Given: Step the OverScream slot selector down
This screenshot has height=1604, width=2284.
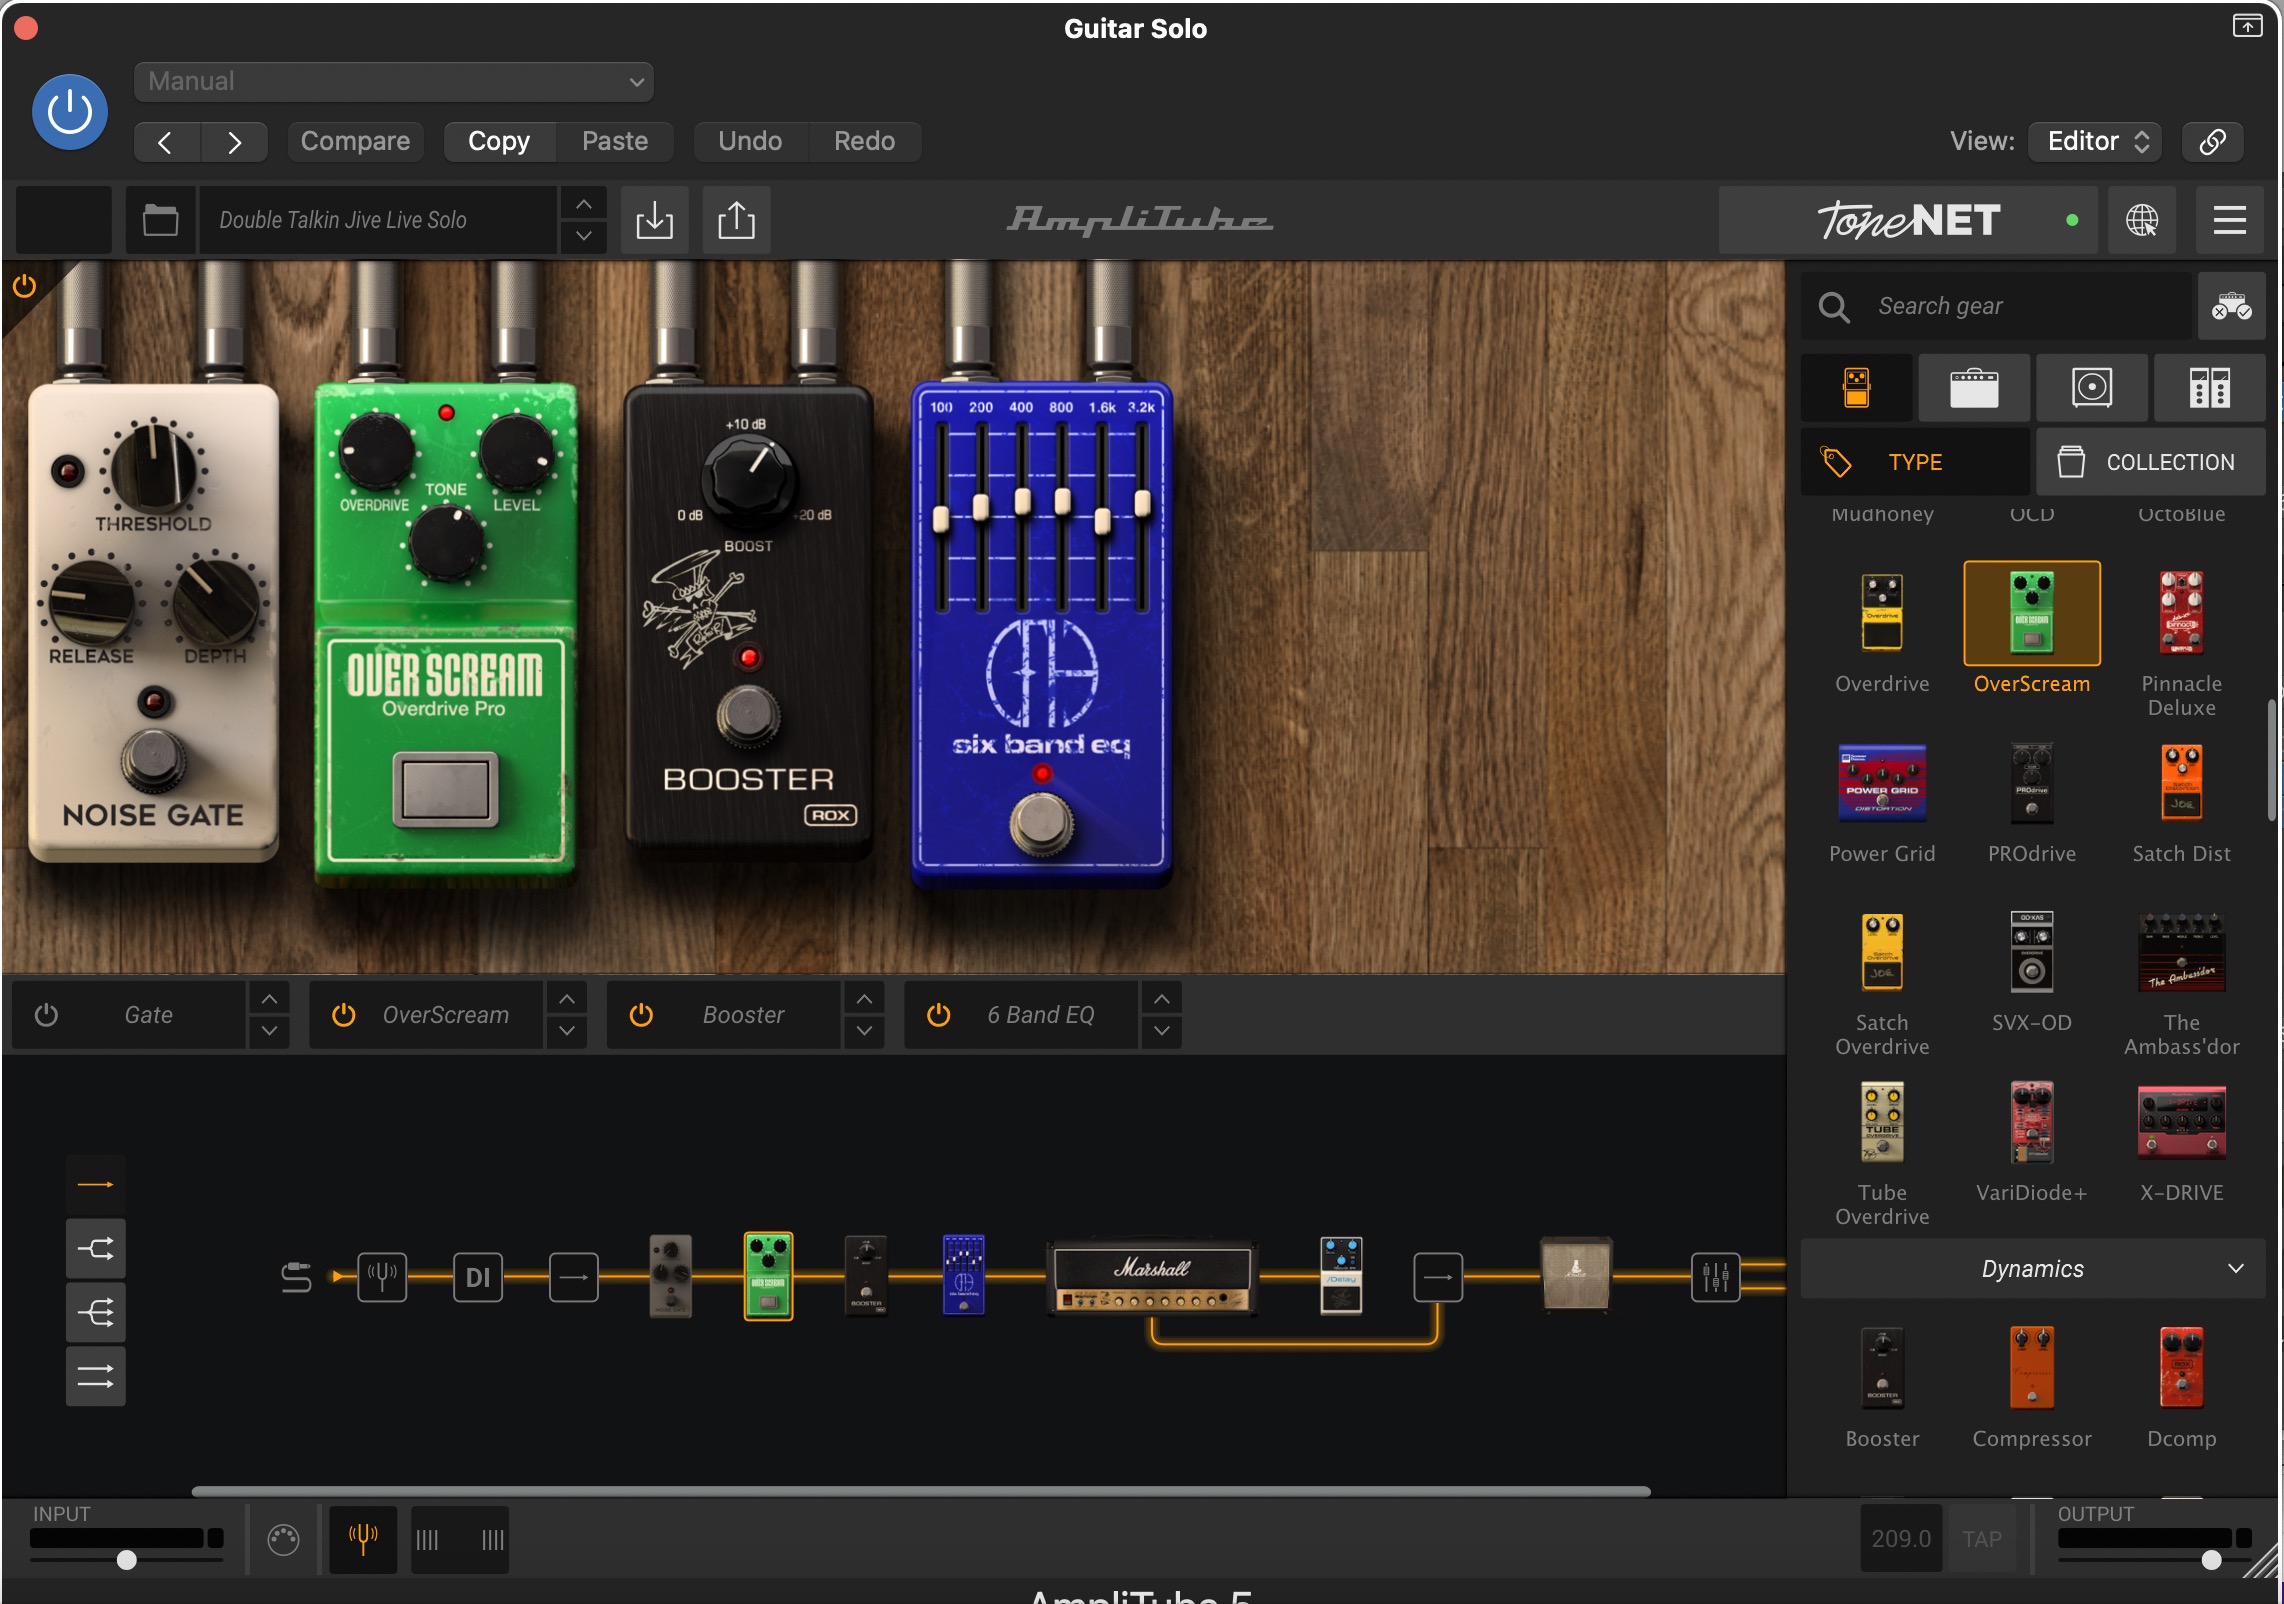Looking at the screenshot, I should pos(567,1031).
